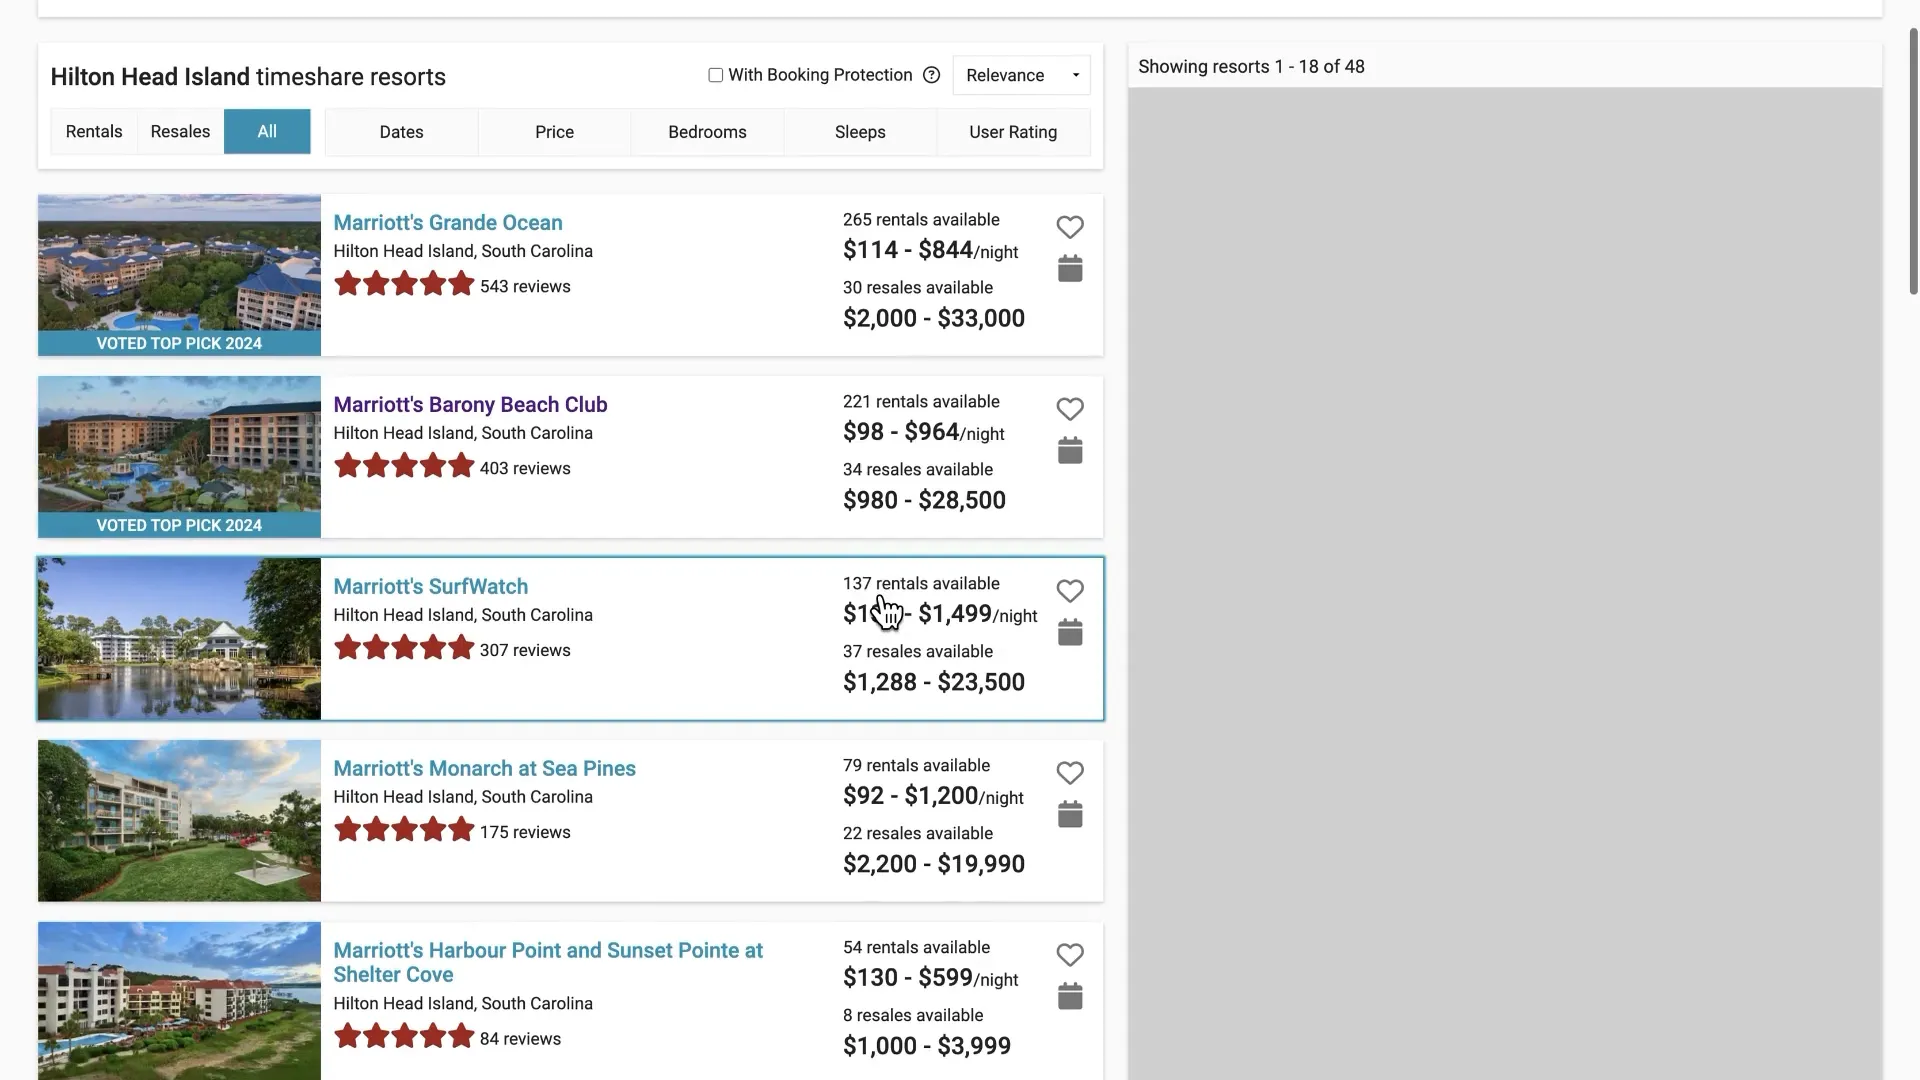The width and height of the screenshot is (1920, 1080).
Task: Open calendar icon for Barony Beach Club
Action: point(1070,451)
